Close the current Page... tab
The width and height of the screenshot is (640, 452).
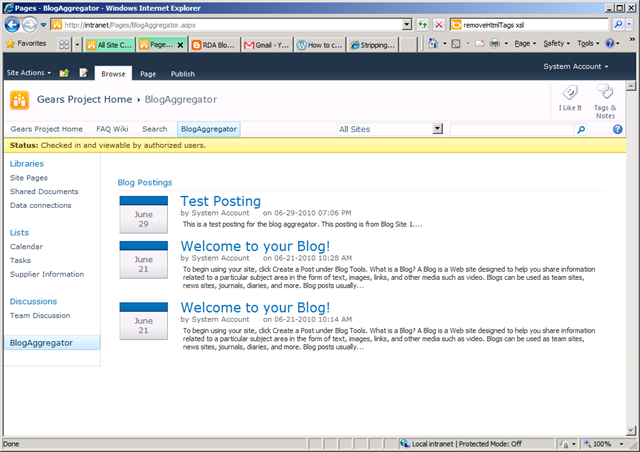coord(180,45)
